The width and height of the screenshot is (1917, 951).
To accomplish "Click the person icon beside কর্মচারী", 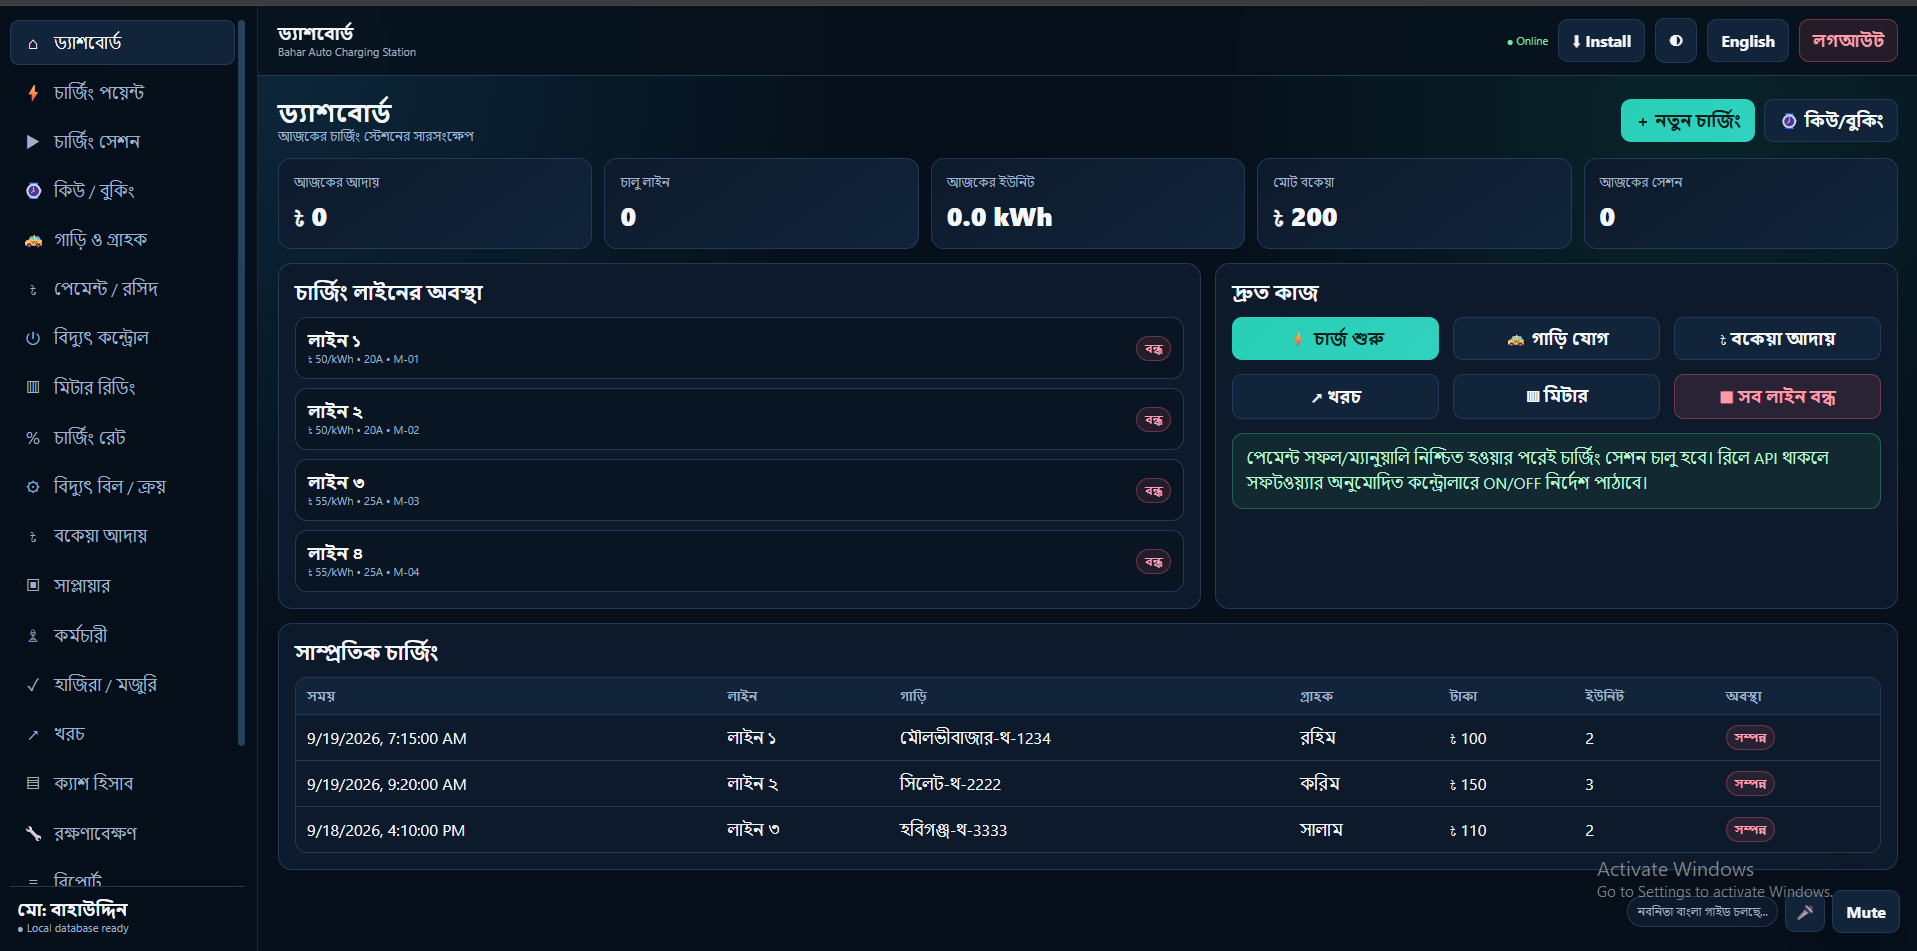I will coord(33,635).
